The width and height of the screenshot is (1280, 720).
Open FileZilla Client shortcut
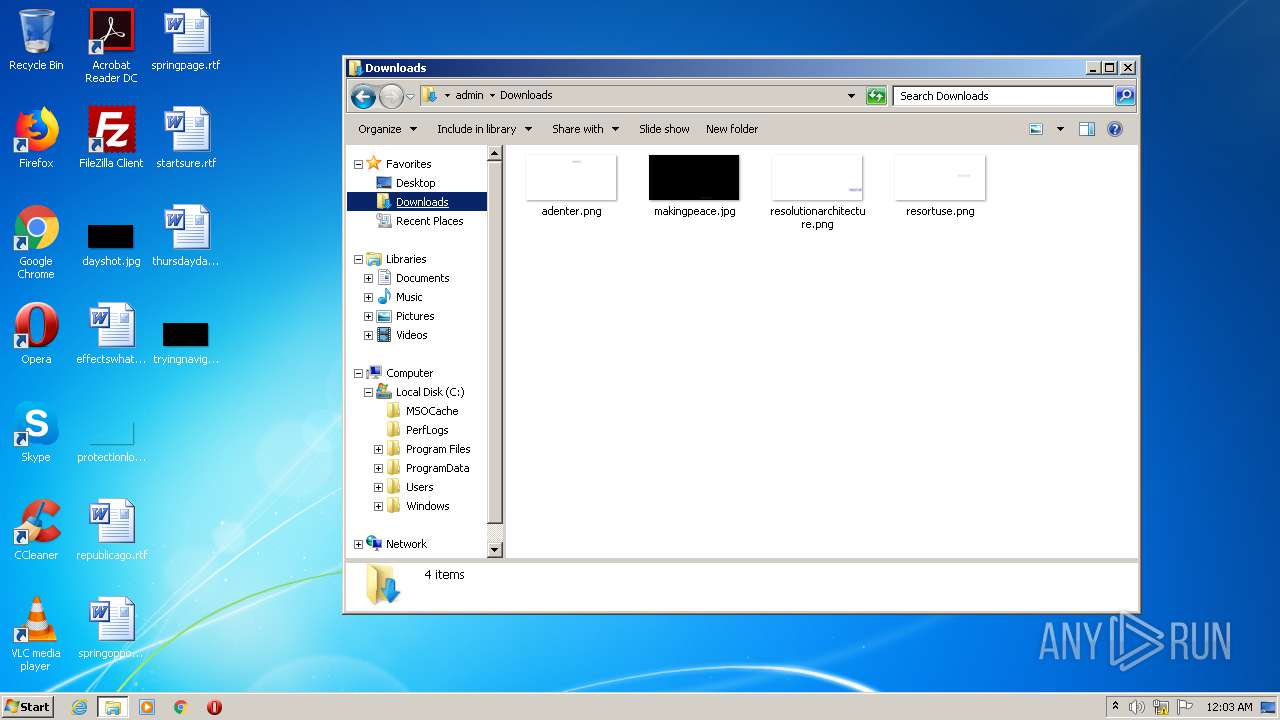tap(111, 138)
